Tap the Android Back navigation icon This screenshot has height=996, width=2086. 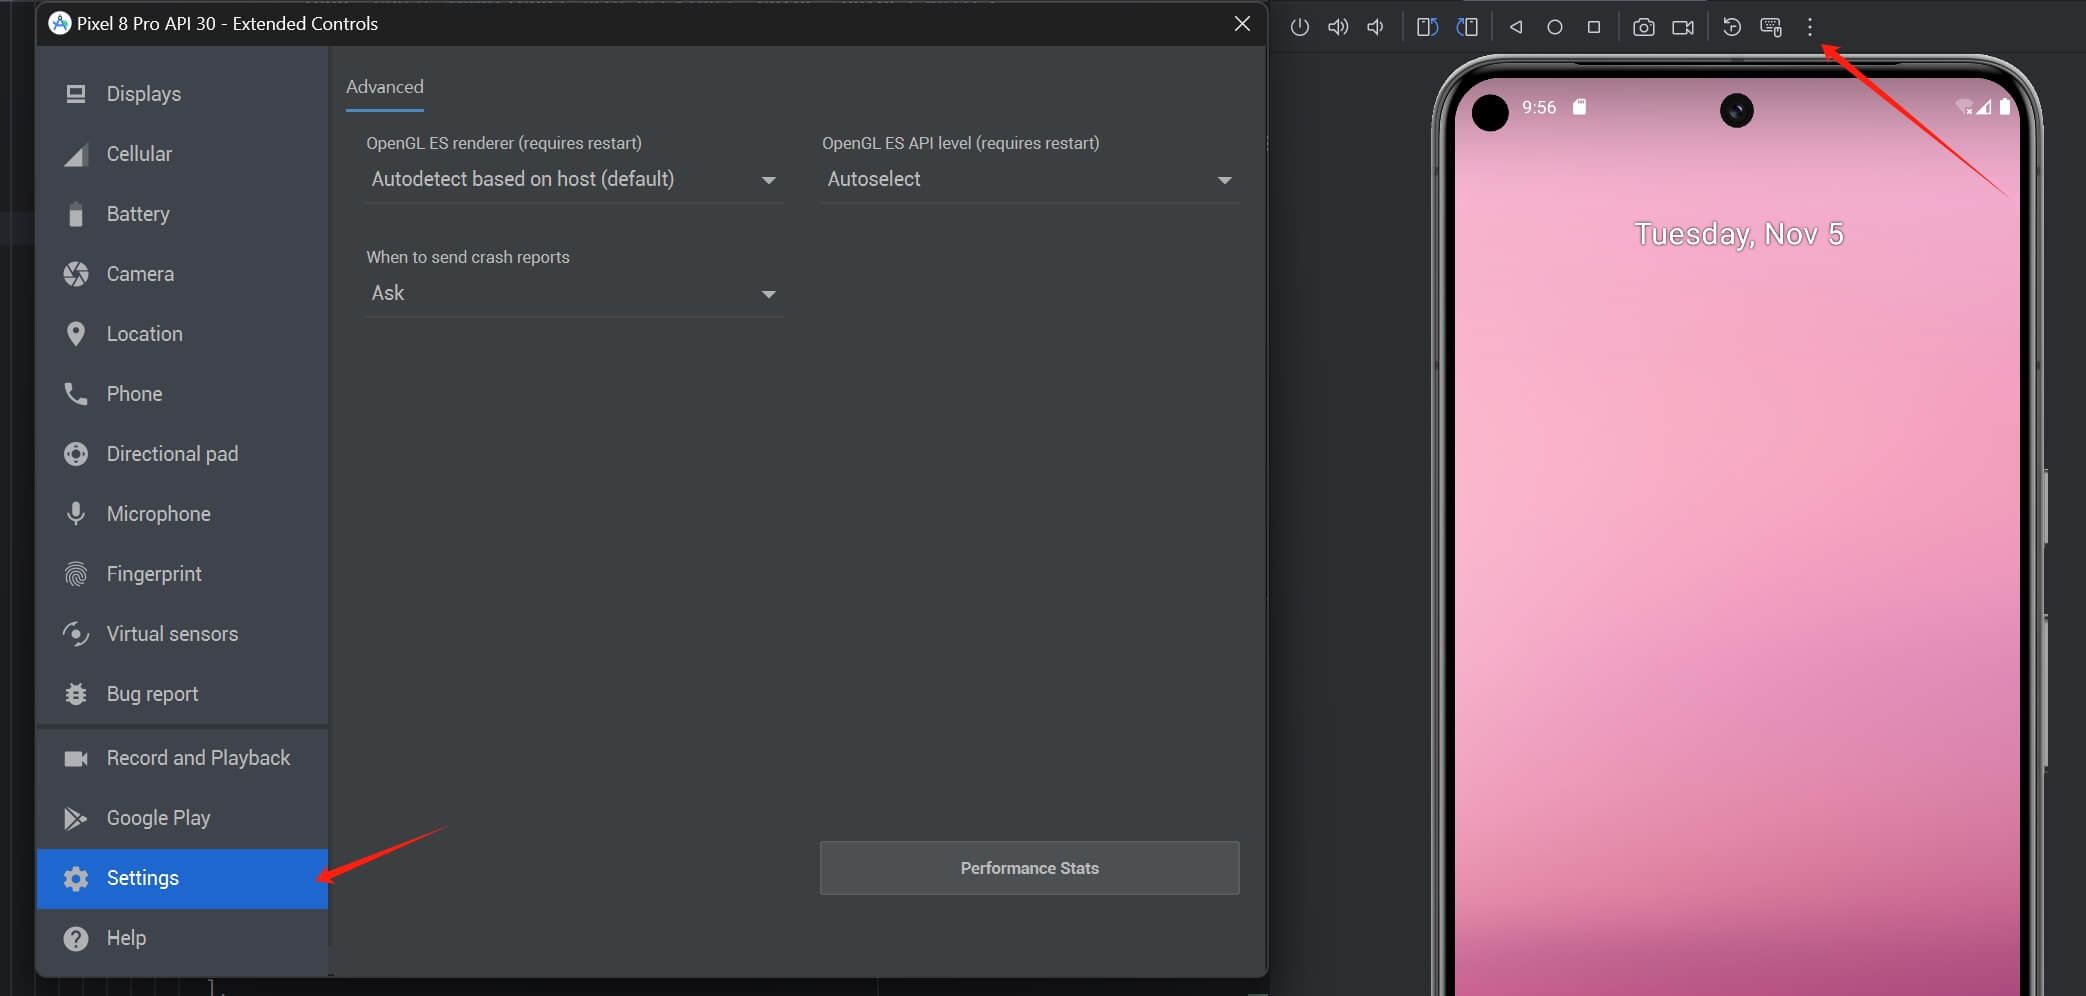coord(1515,27)
